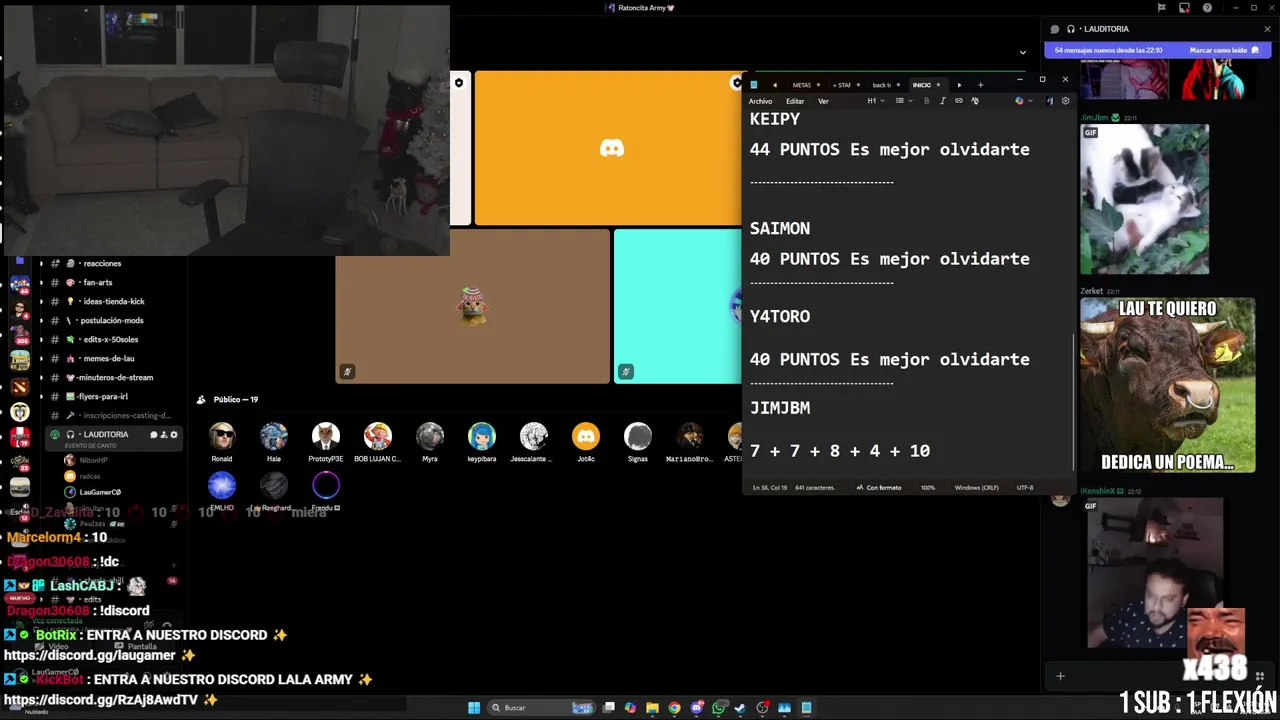1280x720 pixels.
Task: Open server icon with 4 badge
Action: 20,309
